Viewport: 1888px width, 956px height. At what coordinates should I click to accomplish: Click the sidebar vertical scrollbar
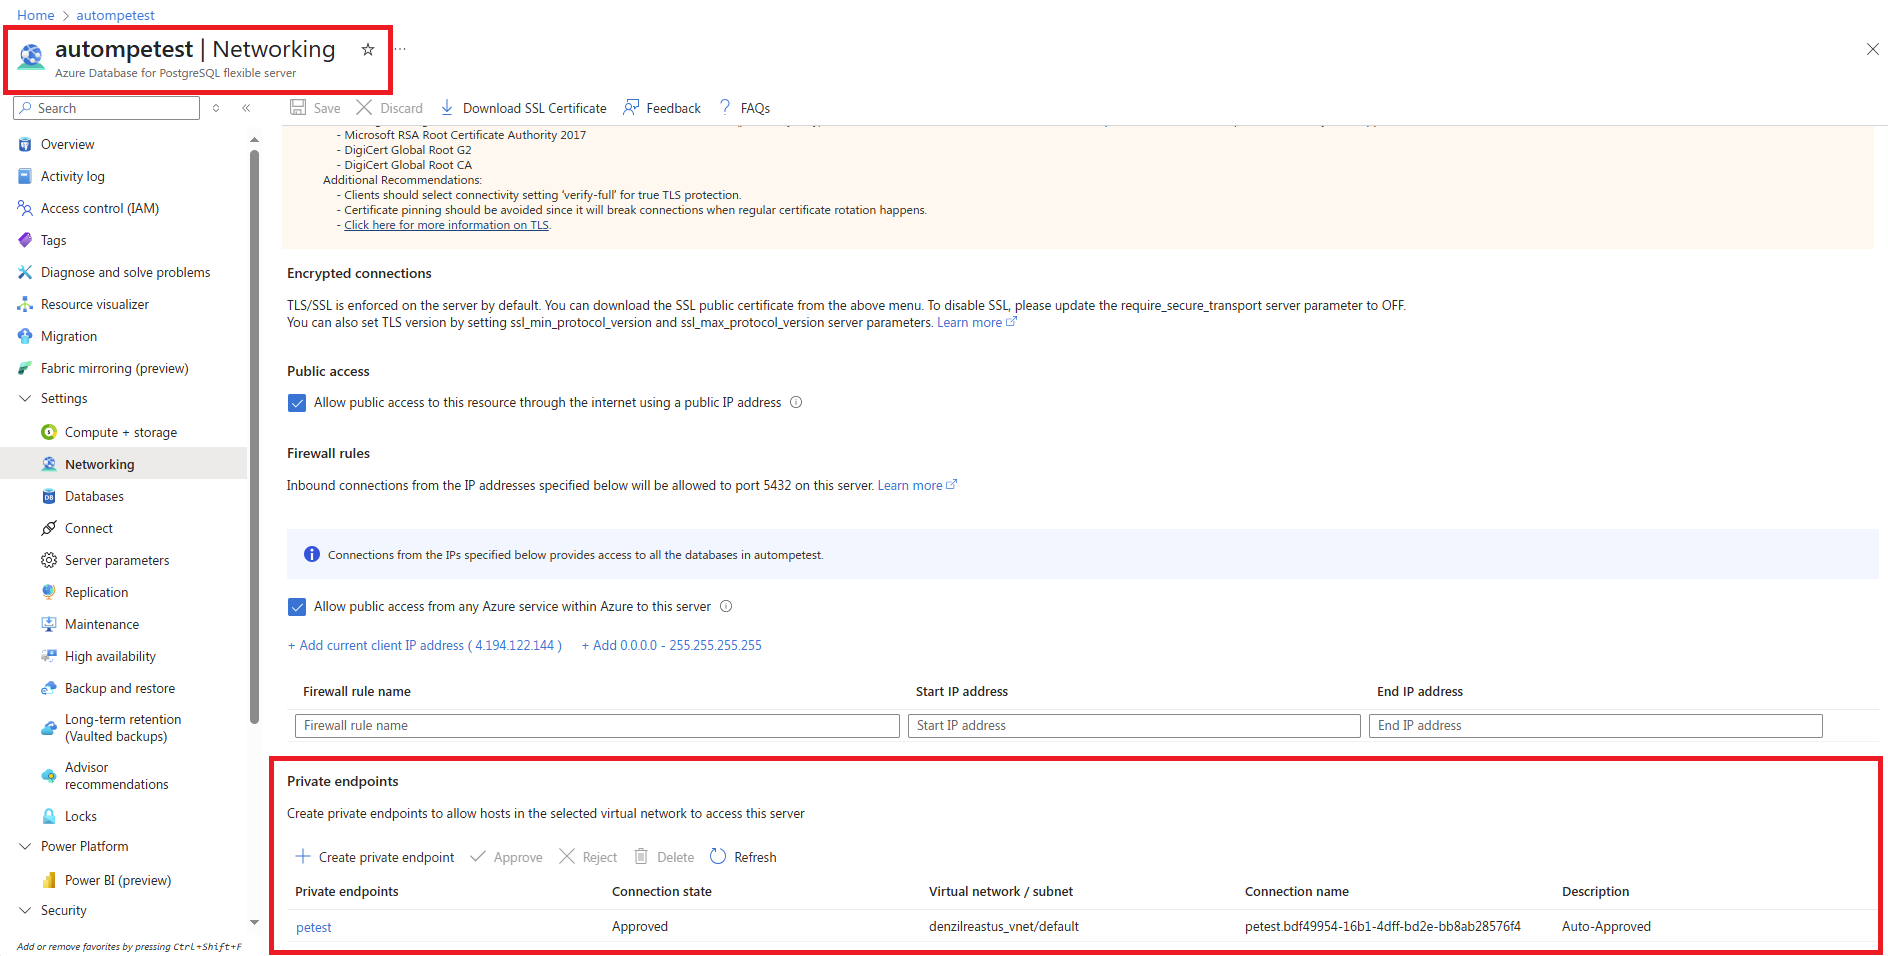tap(254, 436)
